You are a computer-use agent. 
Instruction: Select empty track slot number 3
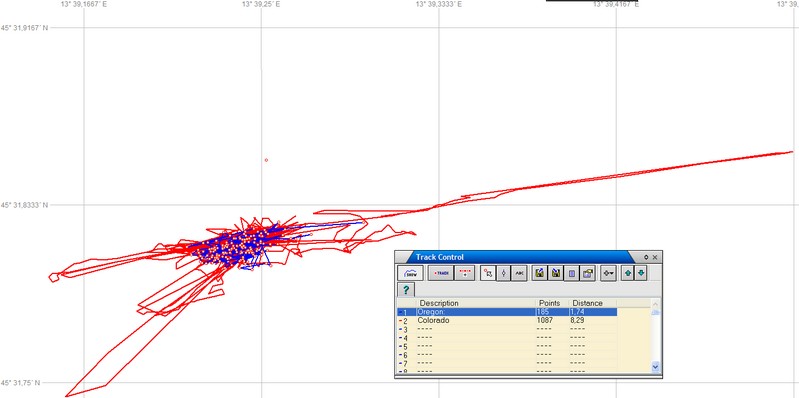507,329
